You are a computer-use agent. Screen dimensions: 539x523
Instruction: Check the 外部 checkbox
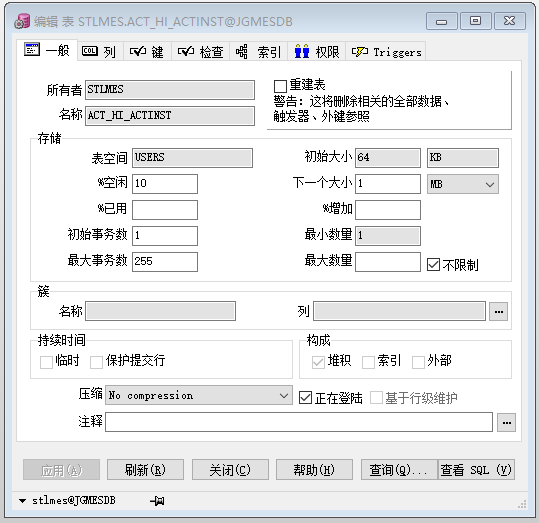(418, 362)
